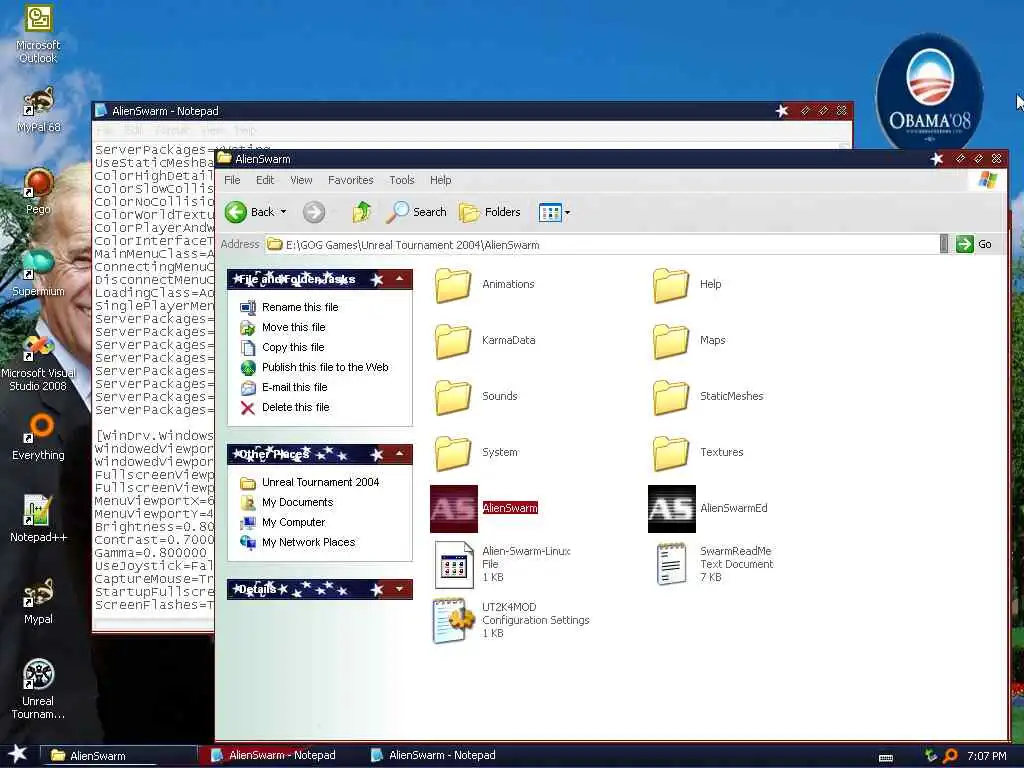The height and width of the screenshot is (768, 1024).
Task: Click Delete this file
Action: pos(295,408)
